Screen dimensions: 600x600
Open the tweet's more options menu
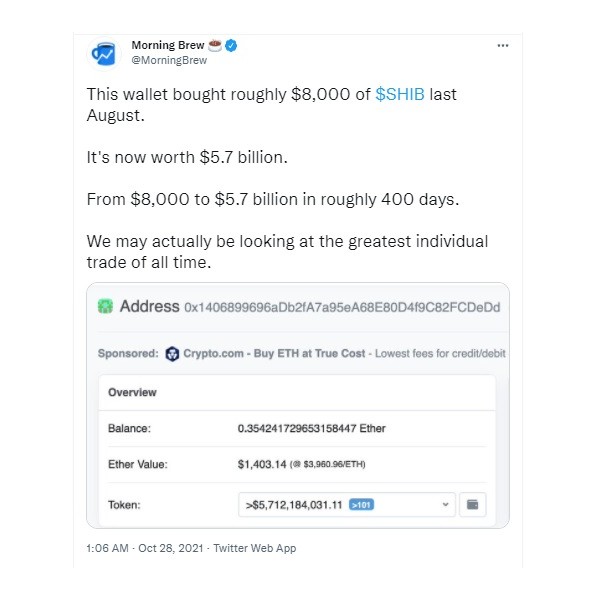tap(503, 46)
